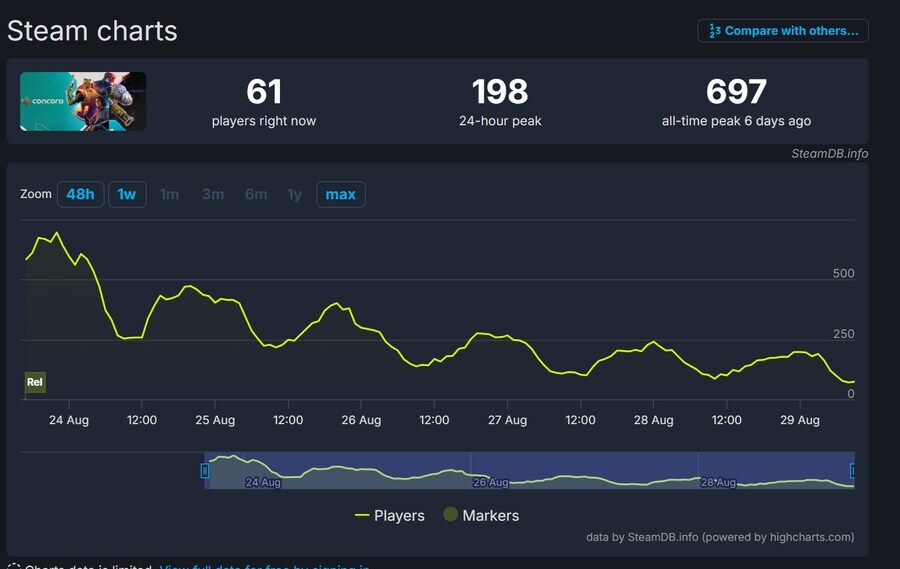Open the View full data by signing in link

point(265,566)
